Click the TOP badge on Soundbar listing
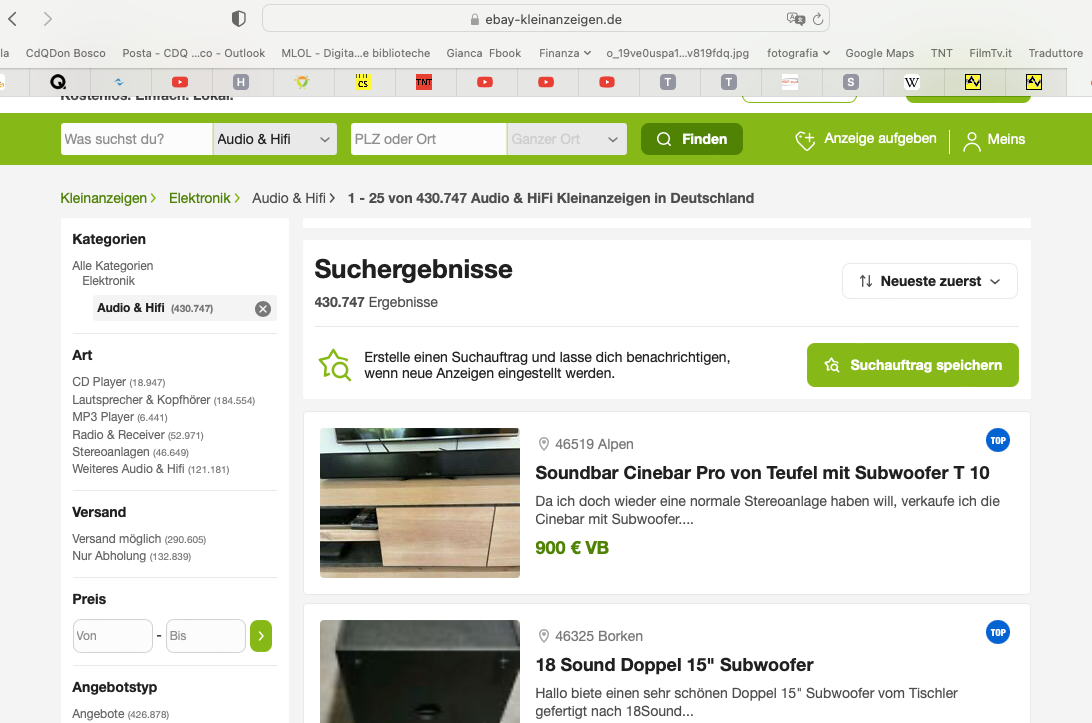 pyautogui.click(x=998, y=440)
